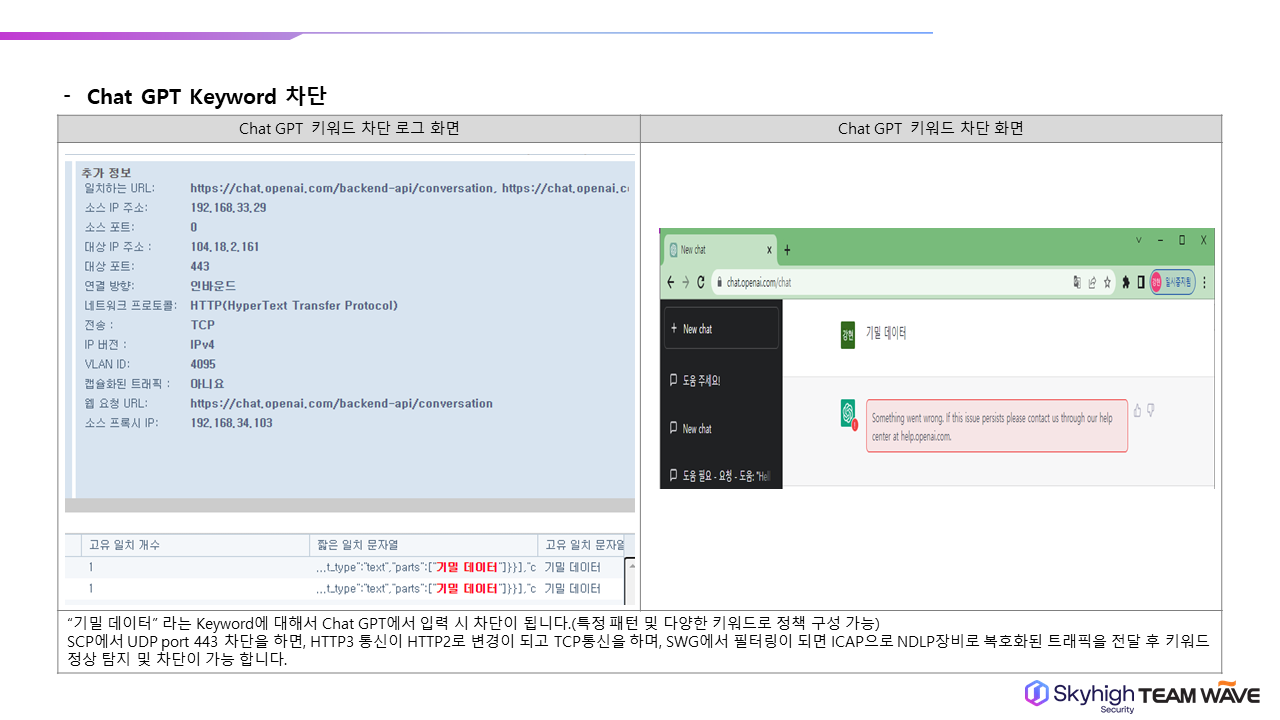Click the translate page icon in address bar
The width and height of the screenshot is (1280, 720).
(x=1076, y=283)
